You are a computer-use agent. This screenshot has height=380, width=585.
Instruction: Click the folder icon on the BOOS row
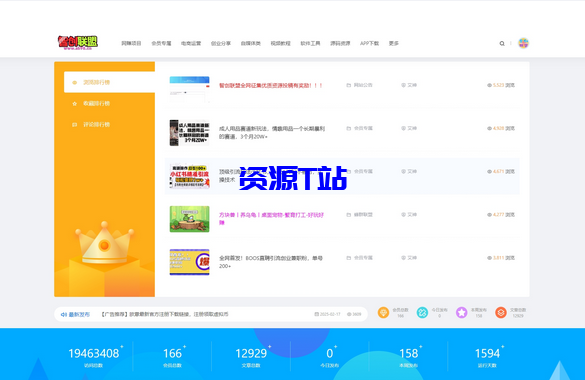pyautogui.click(x=349, y=258)
